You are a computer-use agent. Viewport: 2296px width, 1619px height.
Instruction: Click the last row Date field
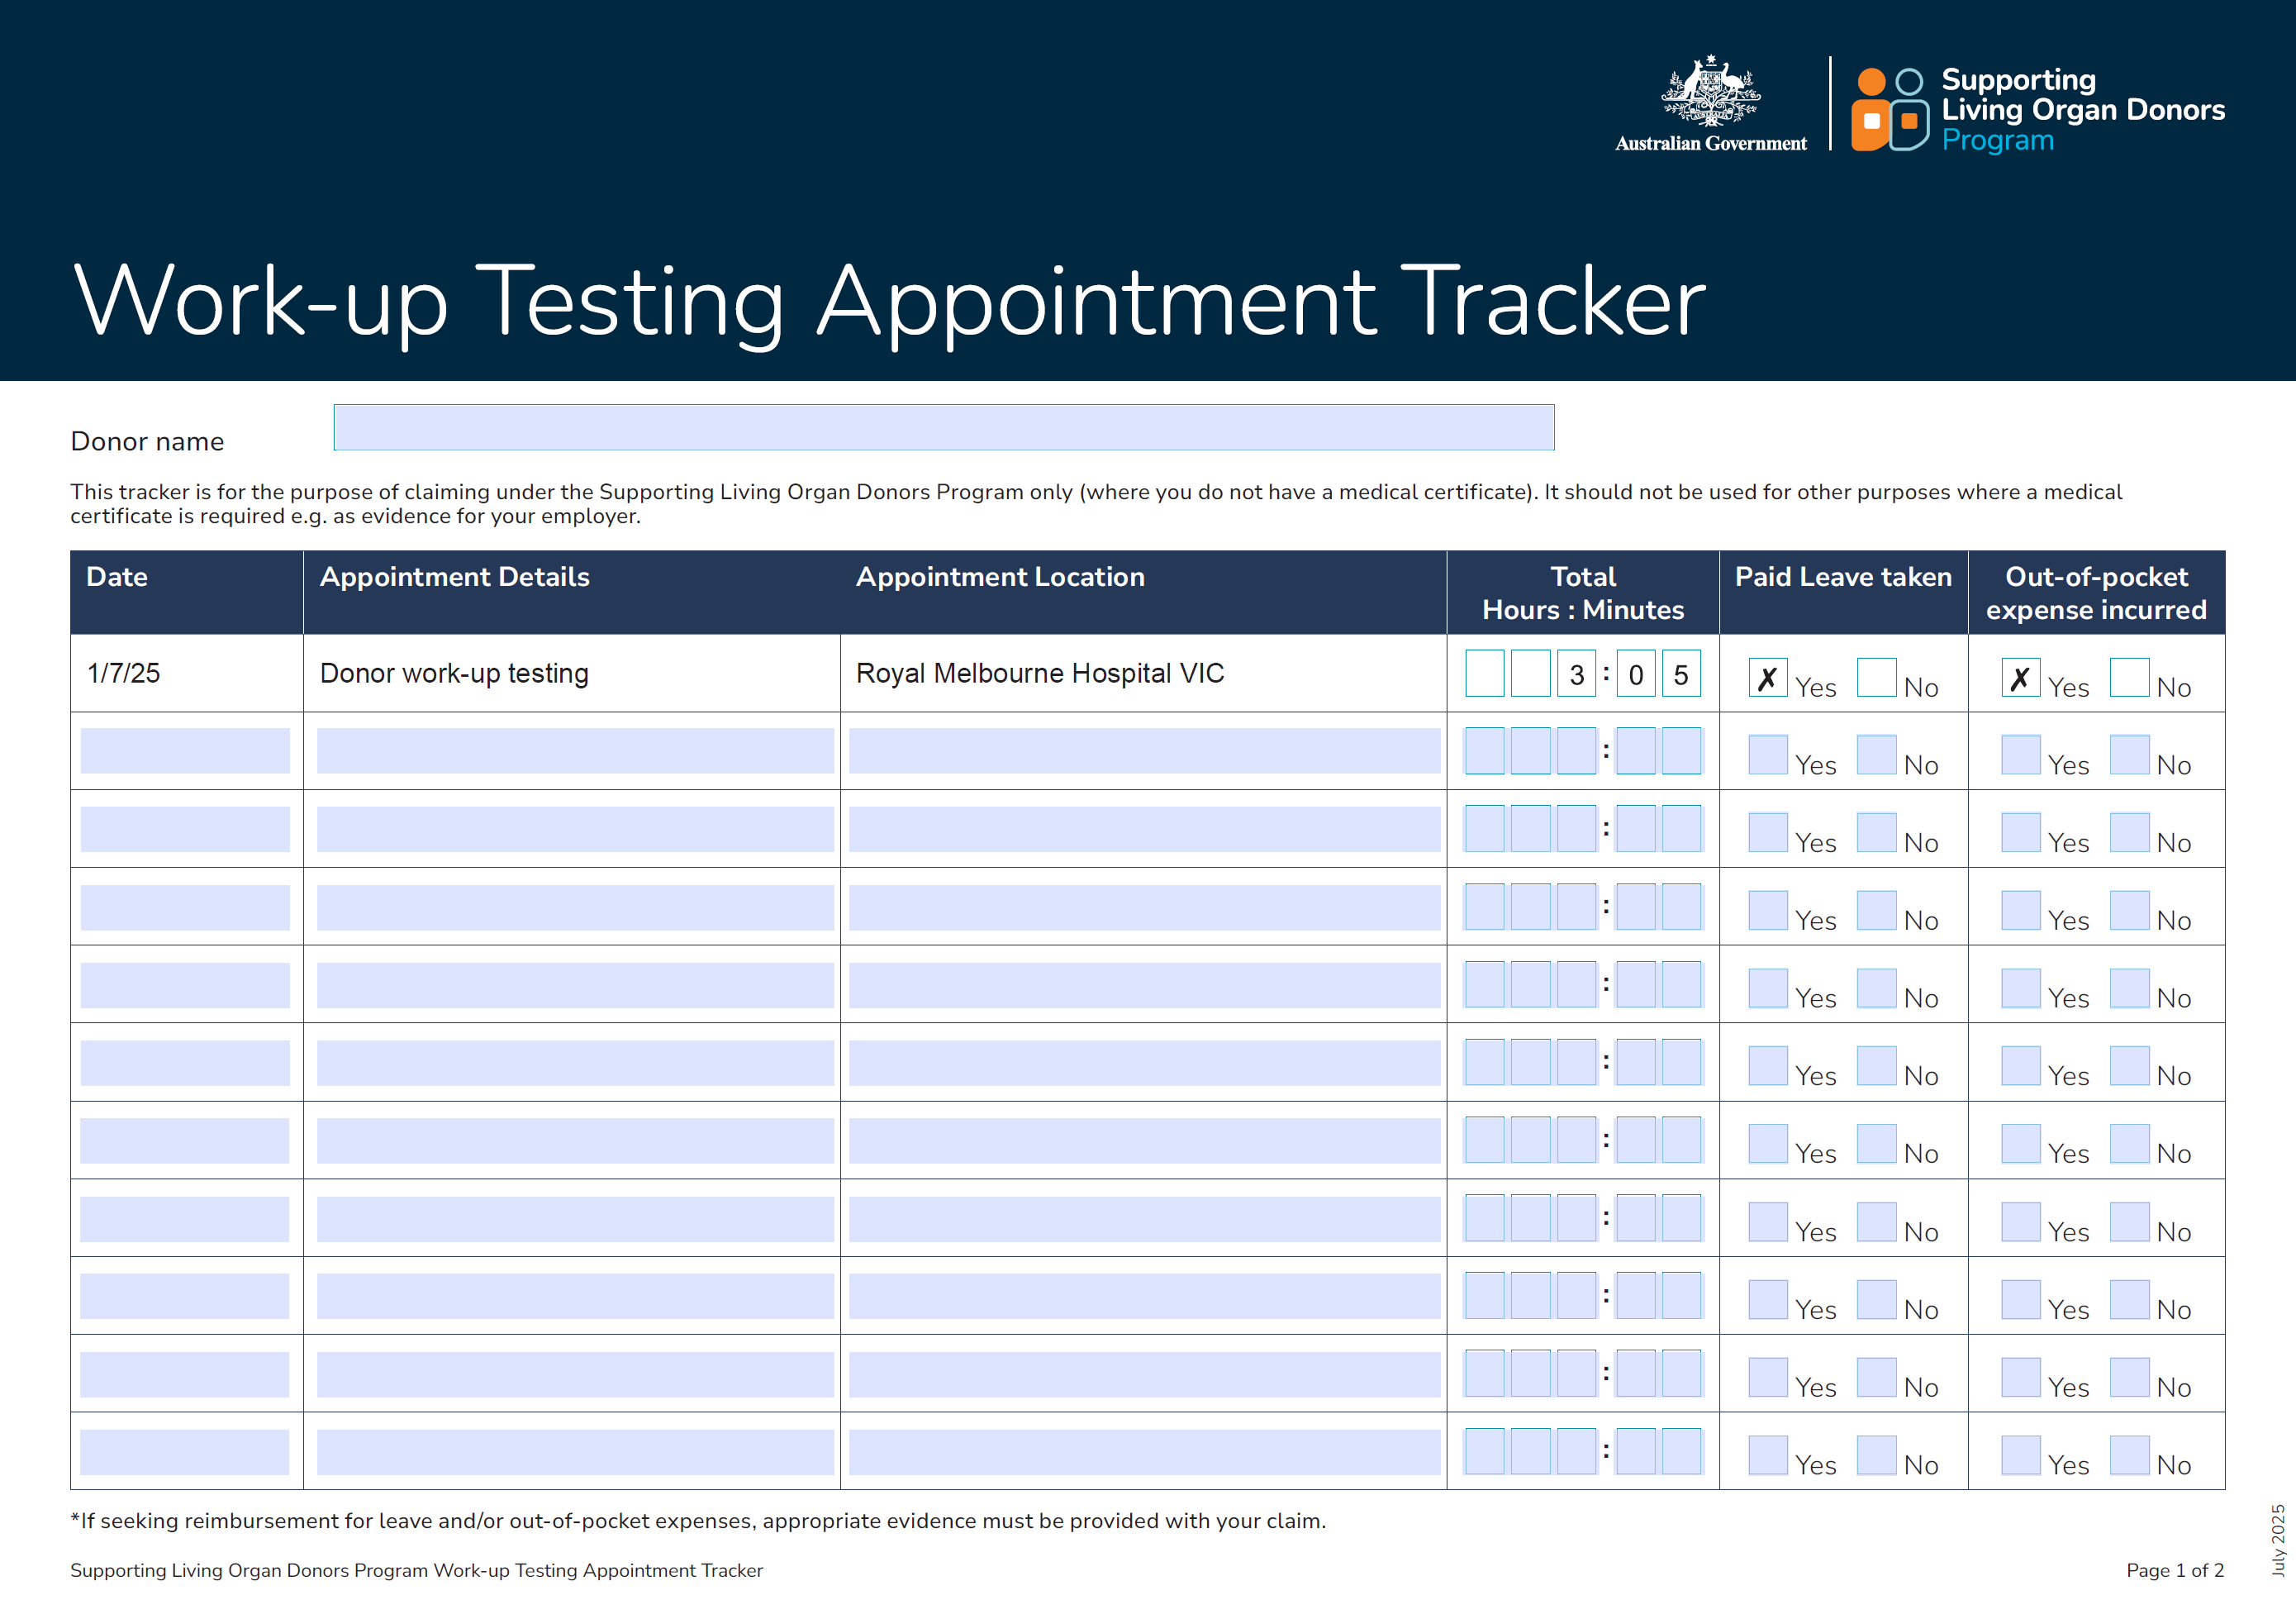(185, 1452)
